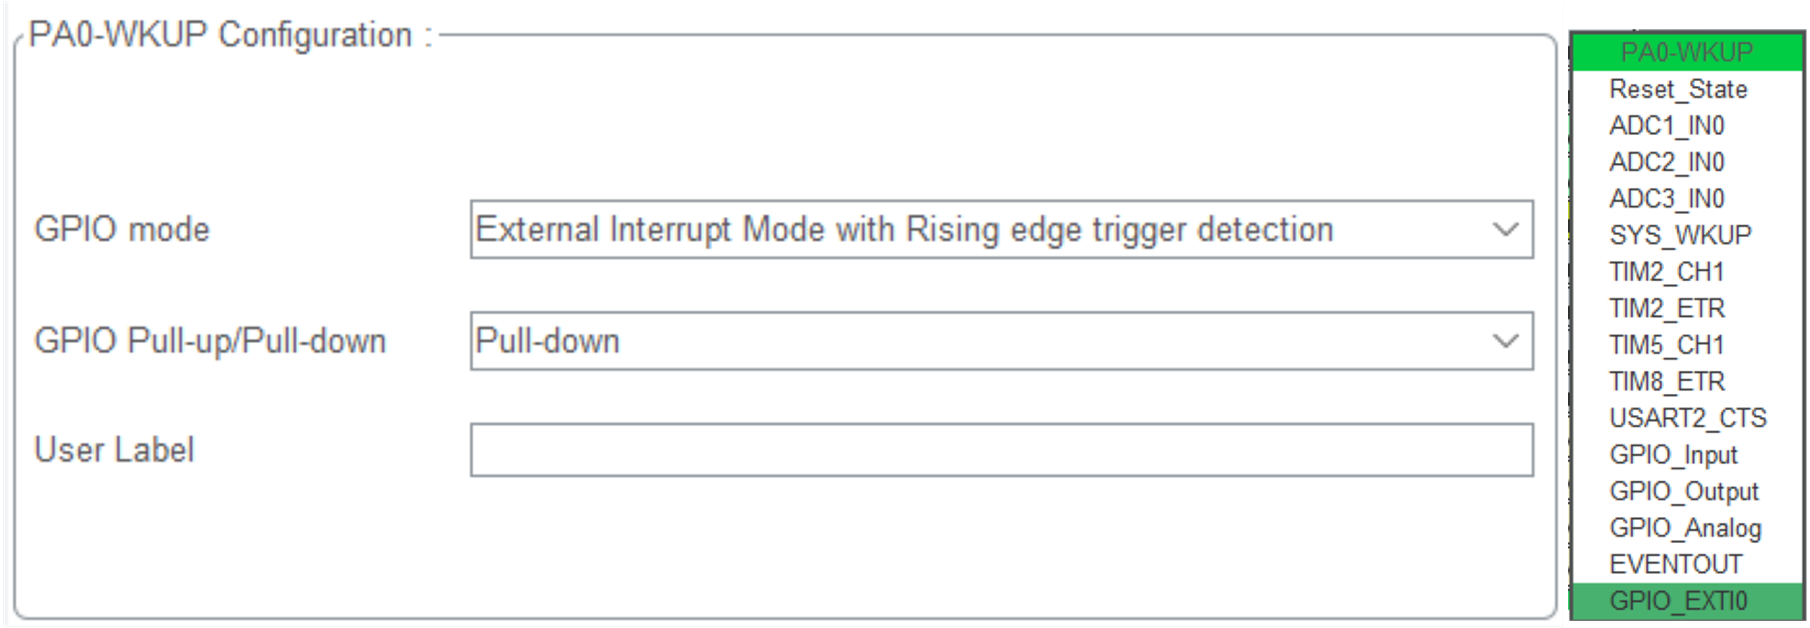Select ADC3_IN0 in the pin list

(x=1666, y=199)
